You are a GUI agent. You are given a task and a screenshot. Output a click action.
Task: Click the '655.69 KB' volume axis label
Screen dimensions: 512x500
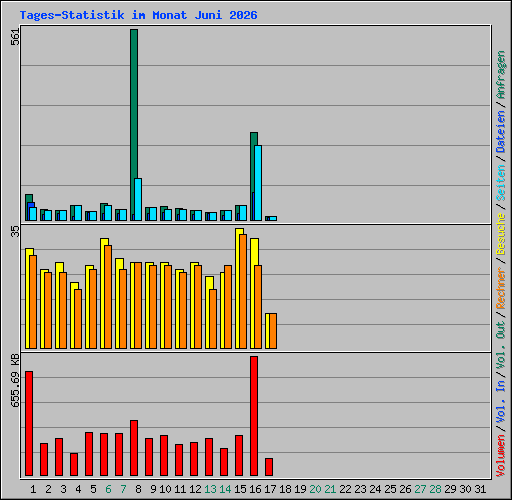[15, 381]
